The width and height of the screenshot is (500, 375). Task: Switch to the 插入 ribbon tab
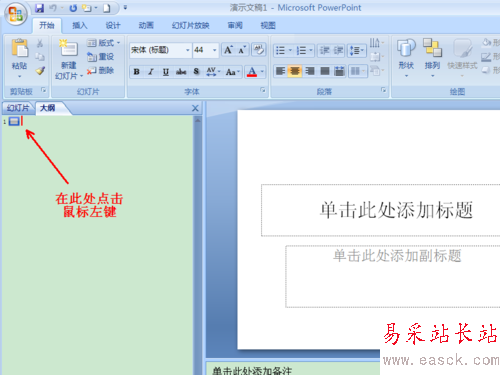point(80,25)
